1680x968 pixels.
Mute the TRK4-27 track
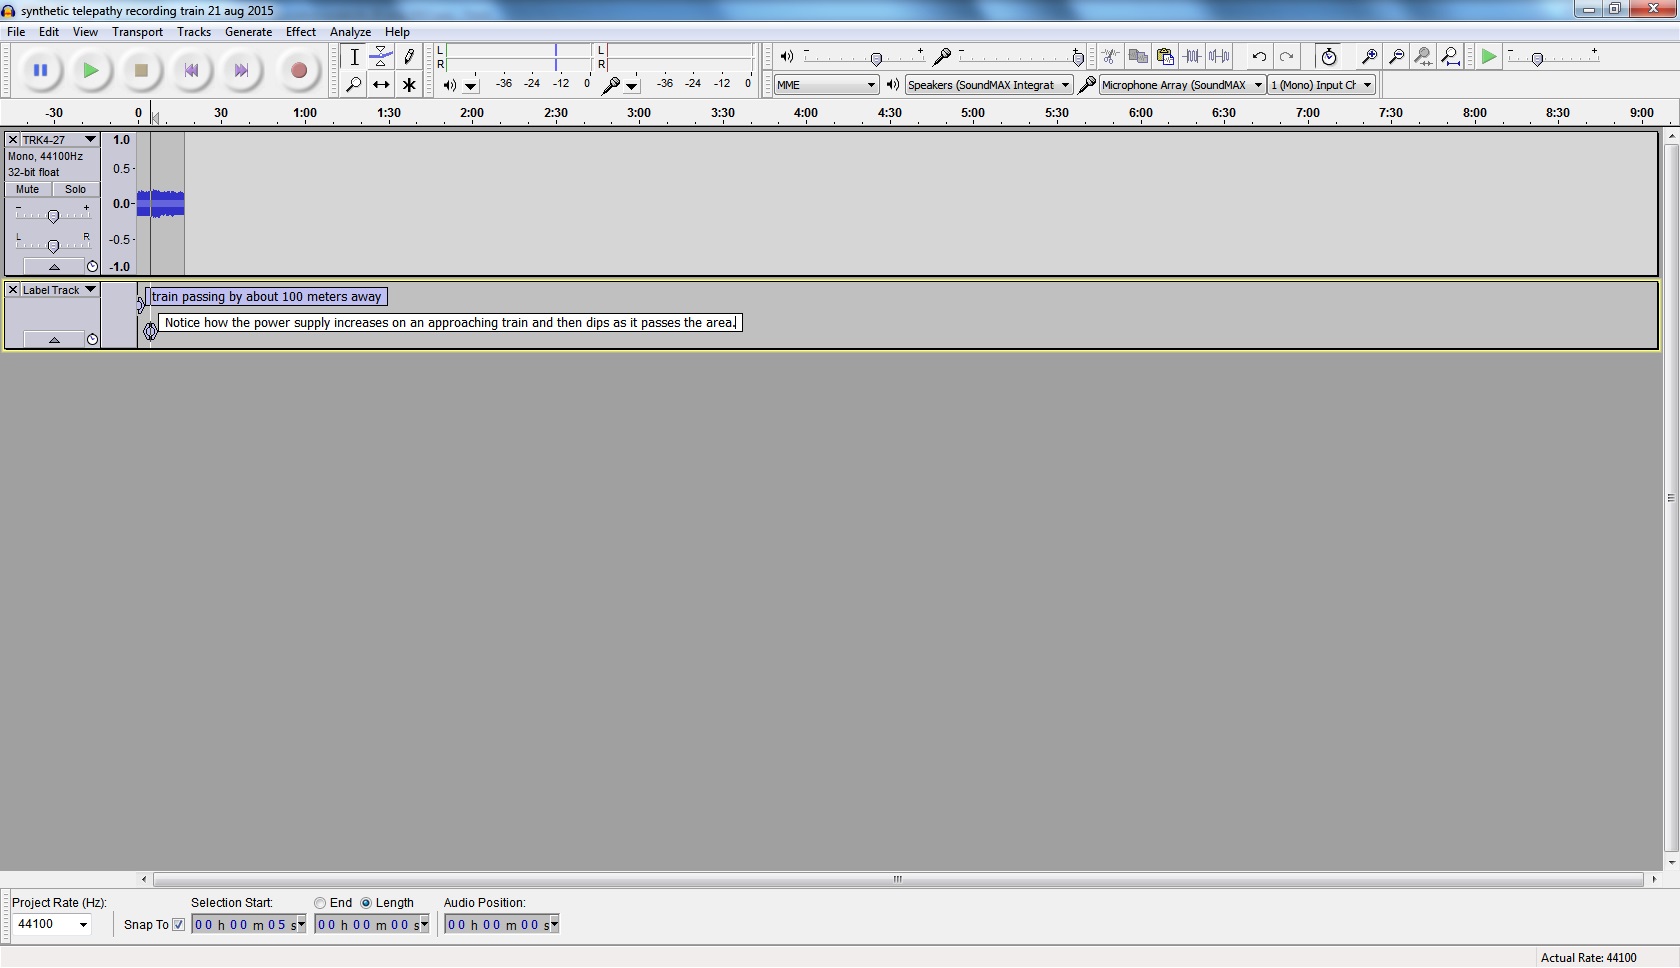click(x=28, y=189)
